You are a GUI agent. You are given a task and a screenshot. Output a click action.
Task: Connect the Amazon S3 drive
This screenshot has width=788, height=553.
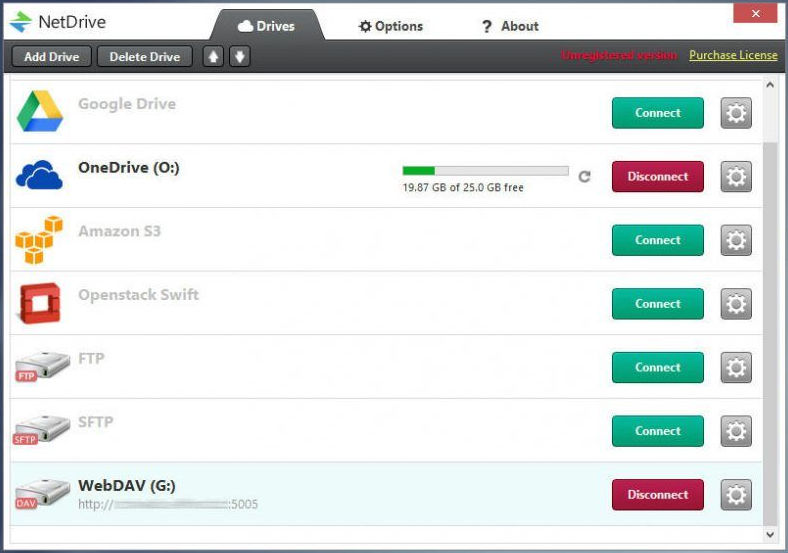pos(658,240)
